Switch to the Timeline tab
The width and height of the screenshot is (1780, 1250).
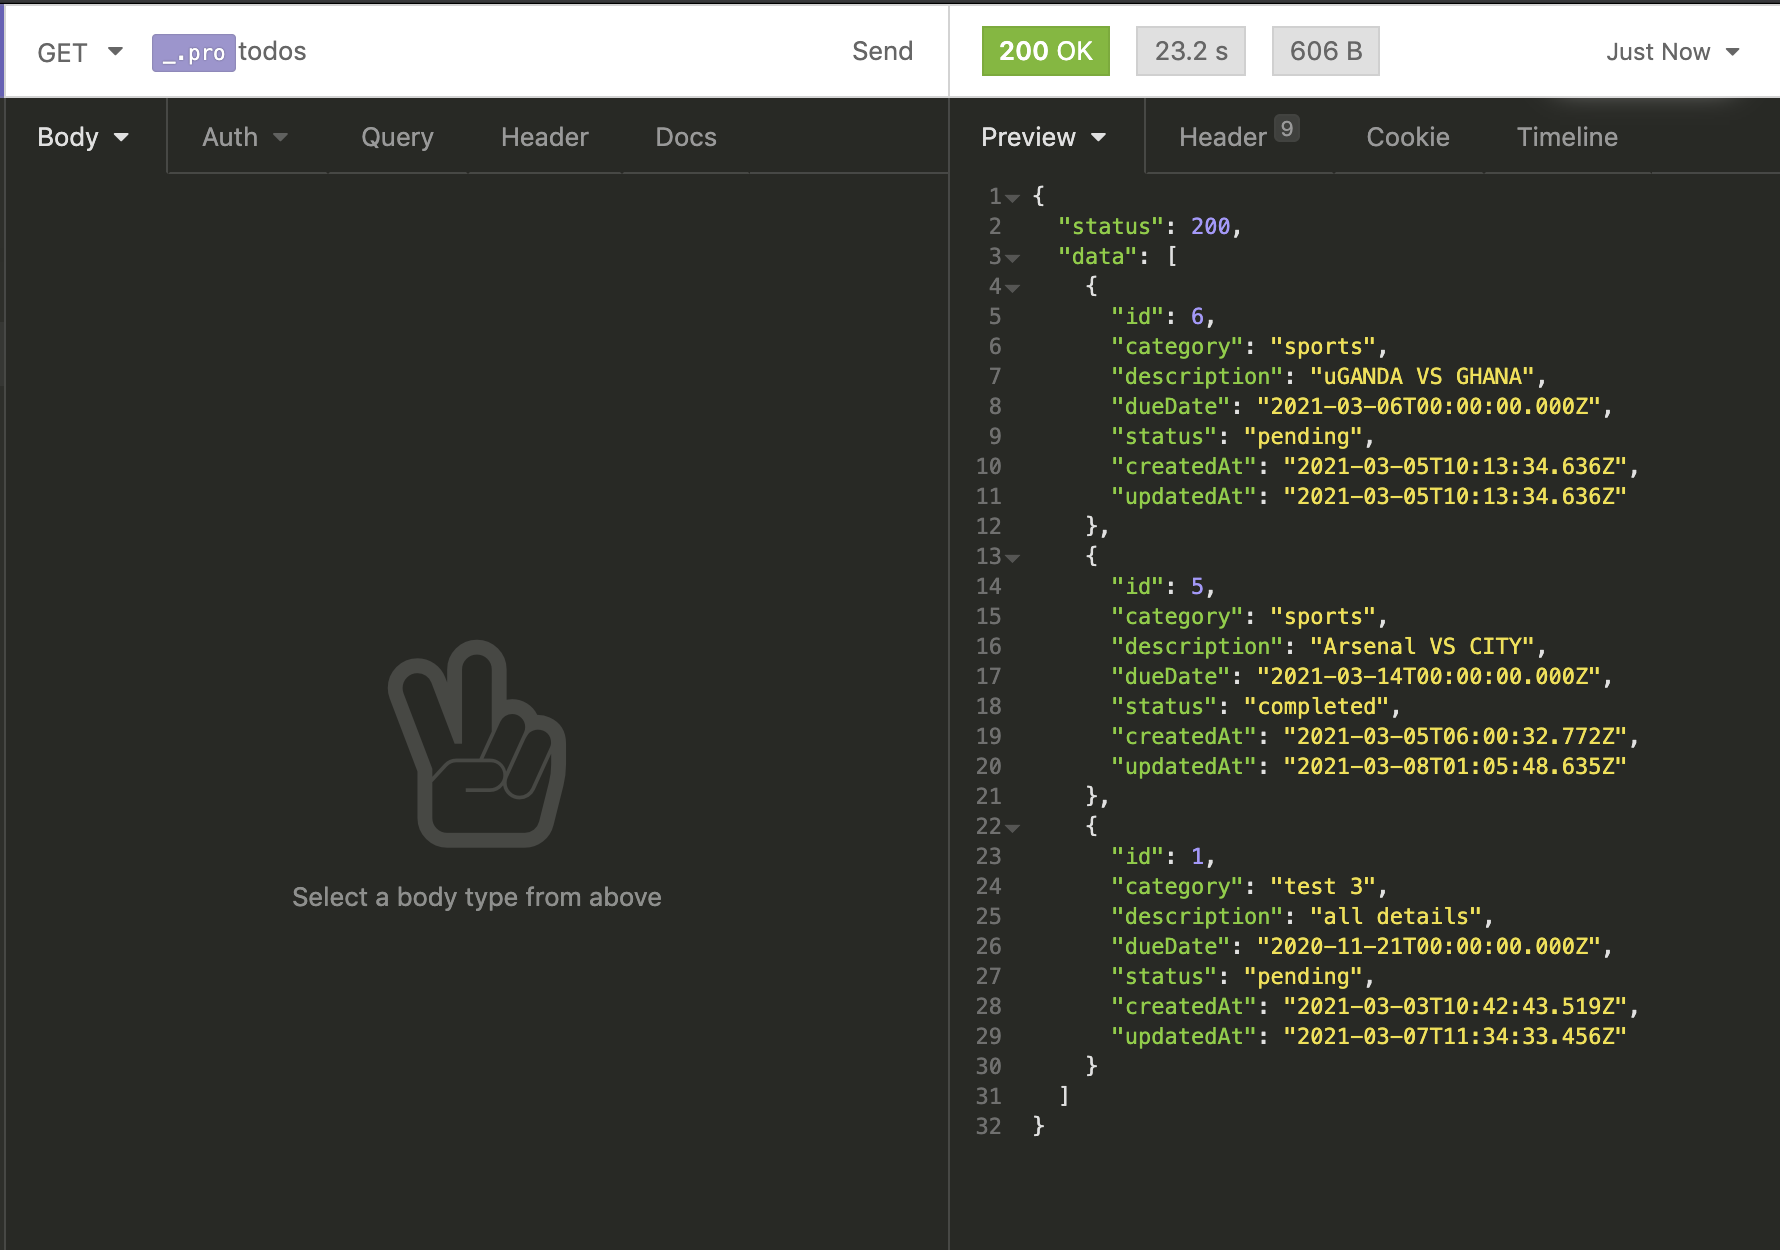1567,137
